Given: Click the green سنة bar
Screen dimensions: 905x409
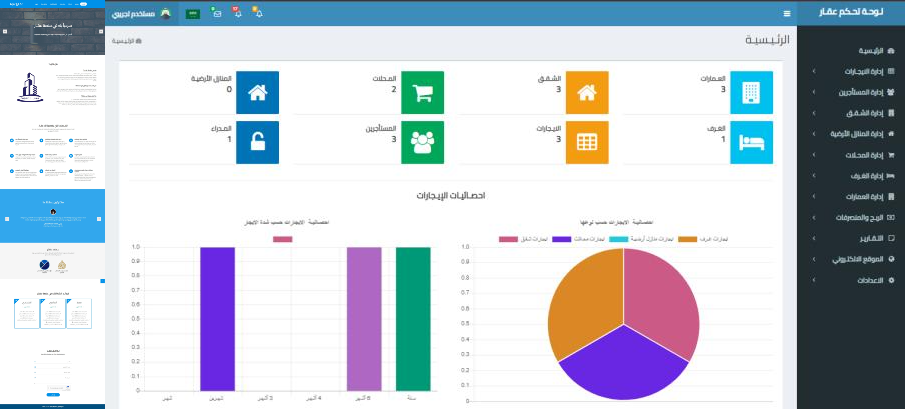Looking at the screenshot, I should pos(413,319).
